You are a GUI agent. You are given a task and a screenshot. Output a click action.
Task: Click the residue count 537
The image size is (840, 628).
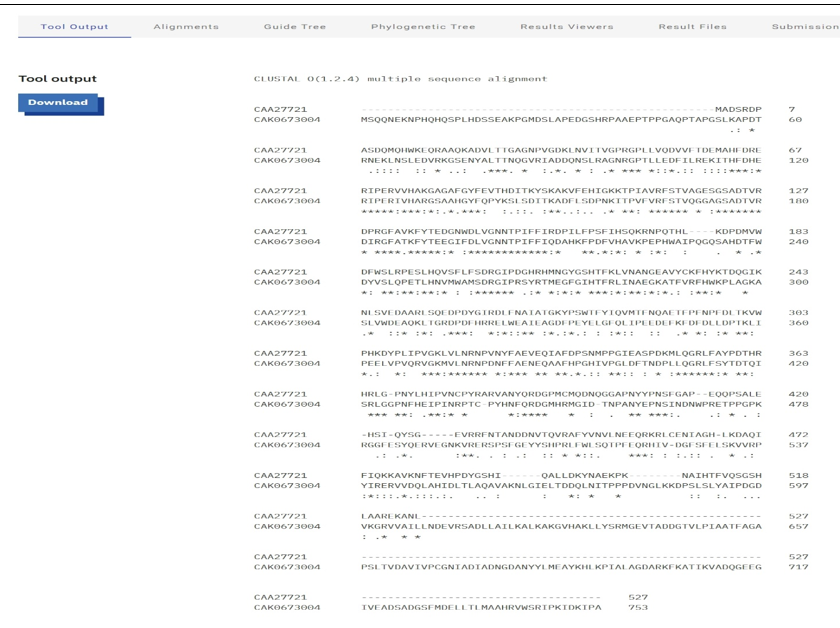798,445
